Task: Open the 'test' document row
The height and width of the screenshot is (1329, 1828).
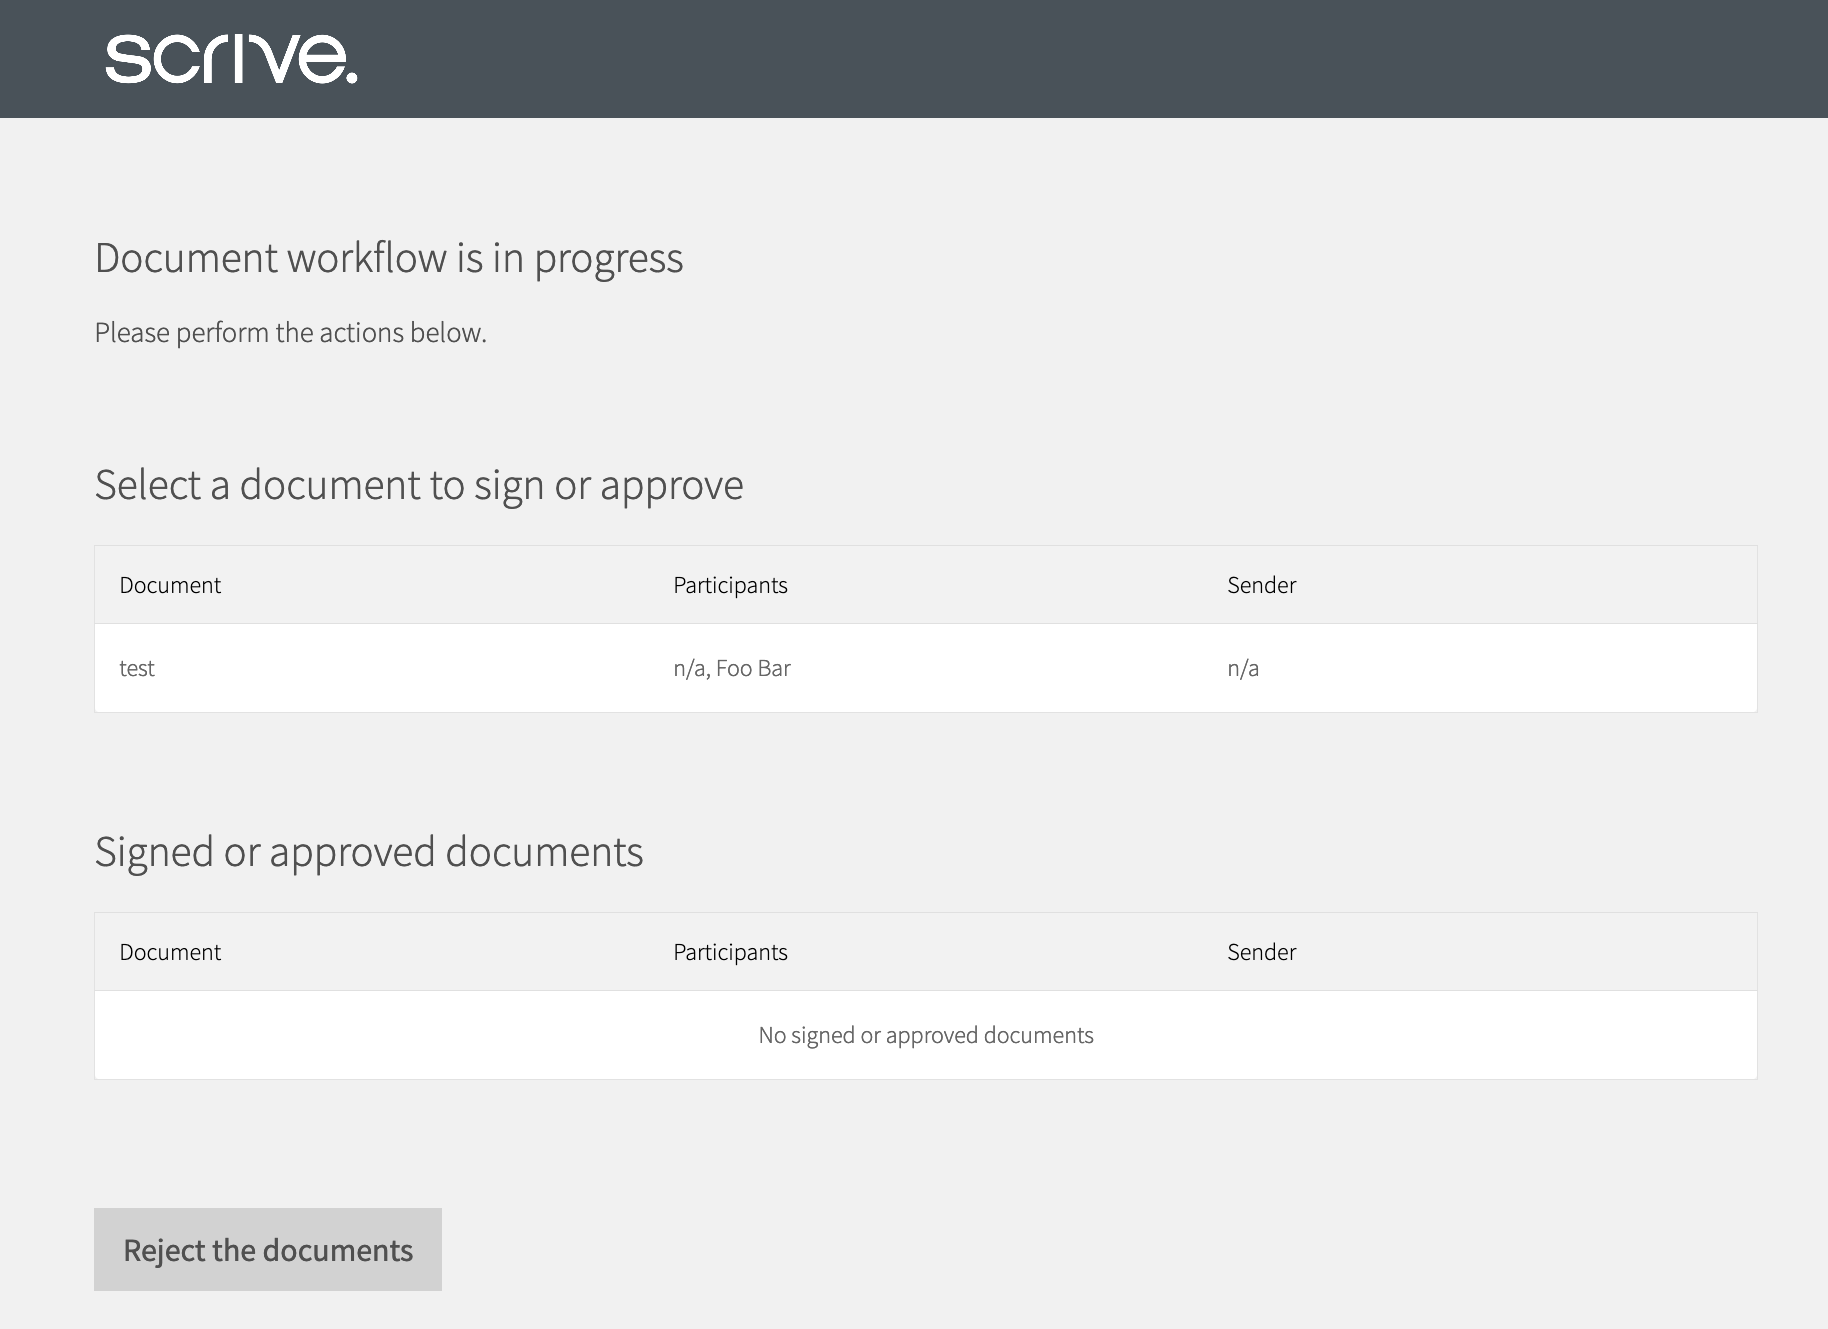Action: click(x=926, y=668)
